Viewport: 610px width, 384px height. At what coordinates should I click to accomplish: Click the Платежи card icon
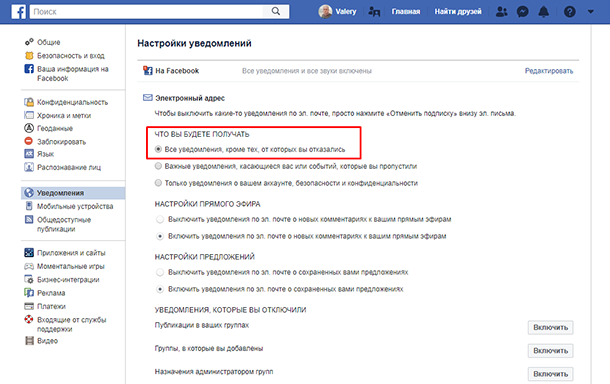[x=29, y=306]
